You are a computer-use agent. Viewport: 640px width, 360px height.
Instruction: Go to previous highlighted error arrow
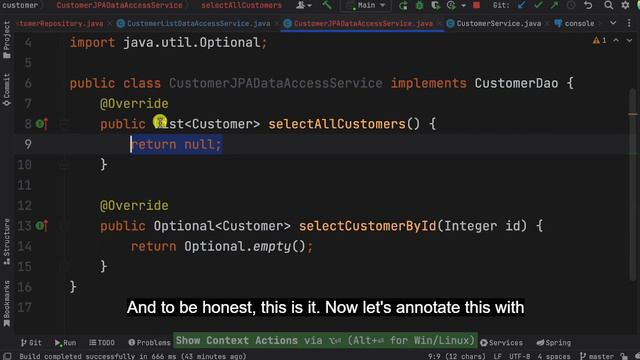tap(616, 40)
